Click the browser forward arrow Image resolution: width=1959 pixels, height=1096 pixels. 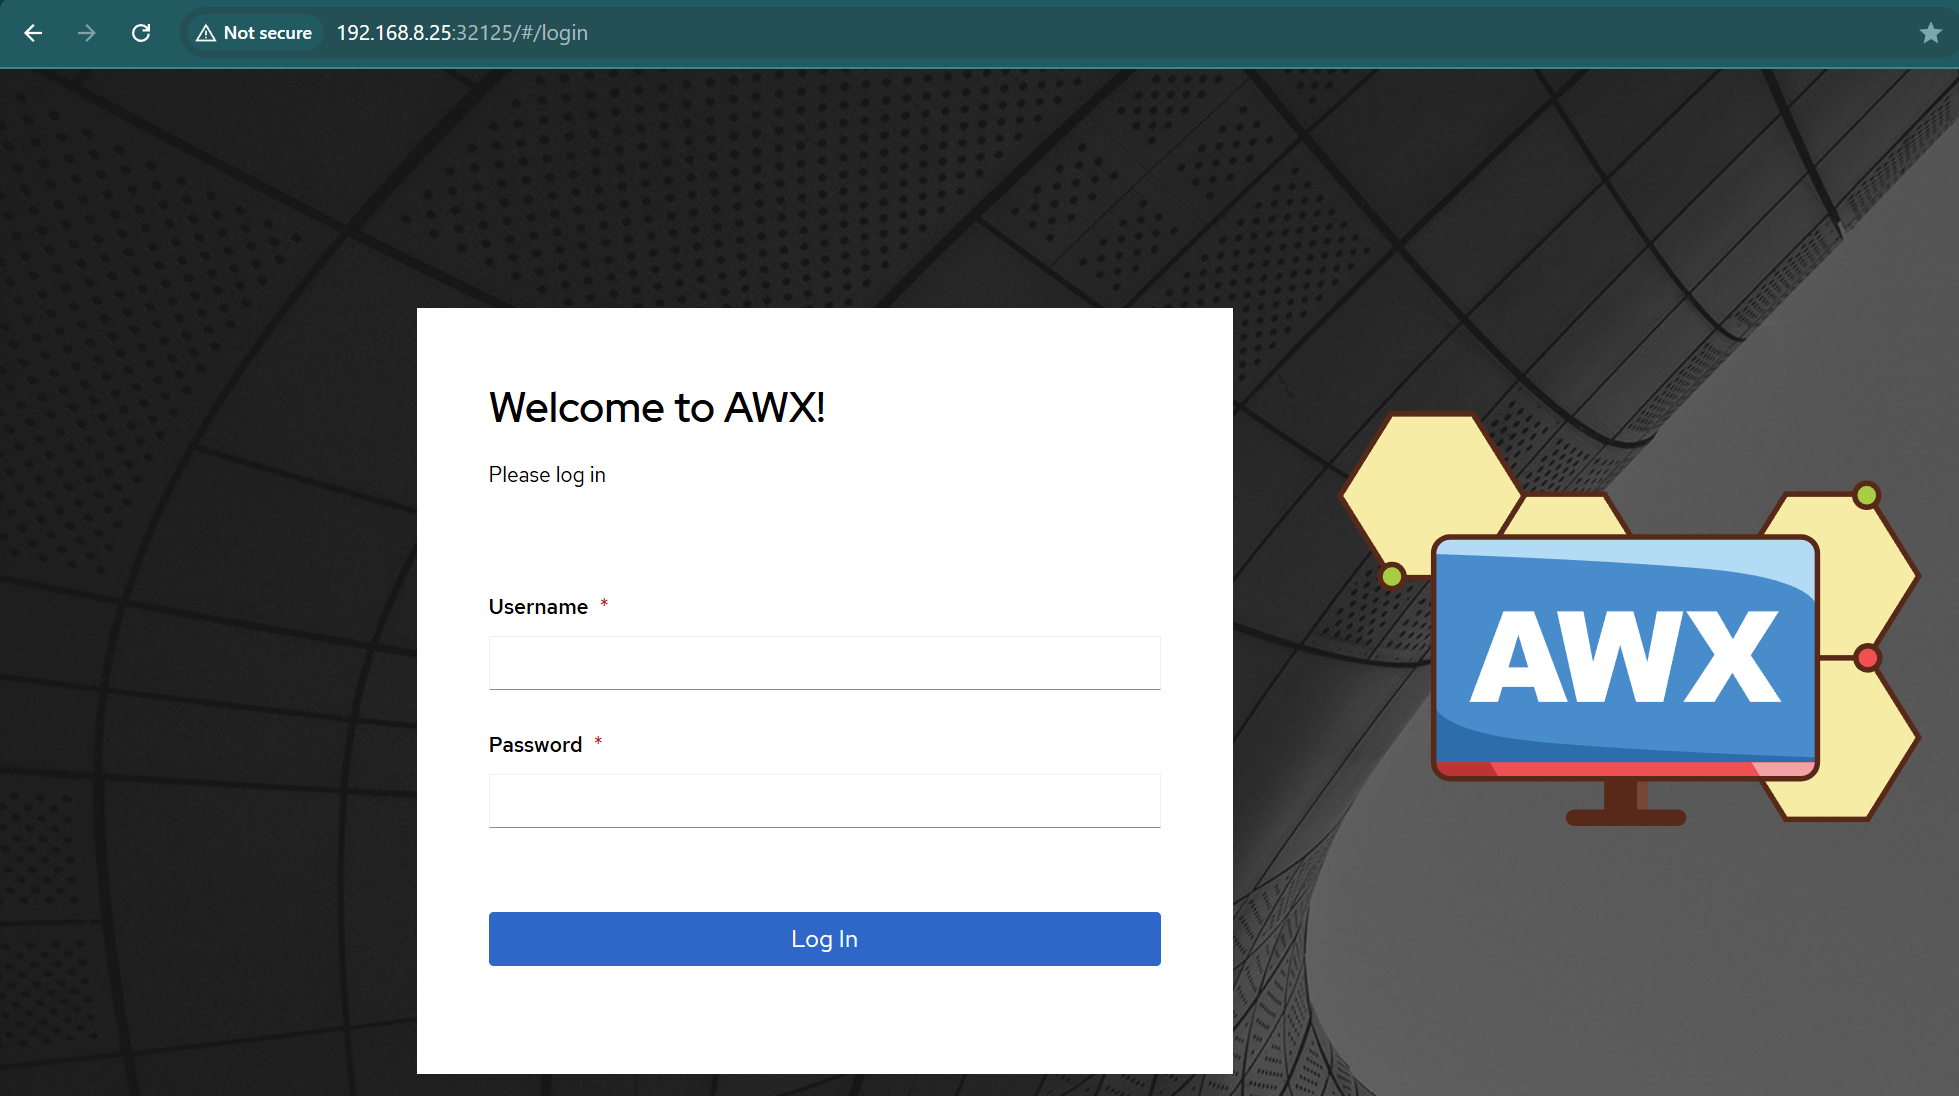pyautogui.click(x=87, y=33)
